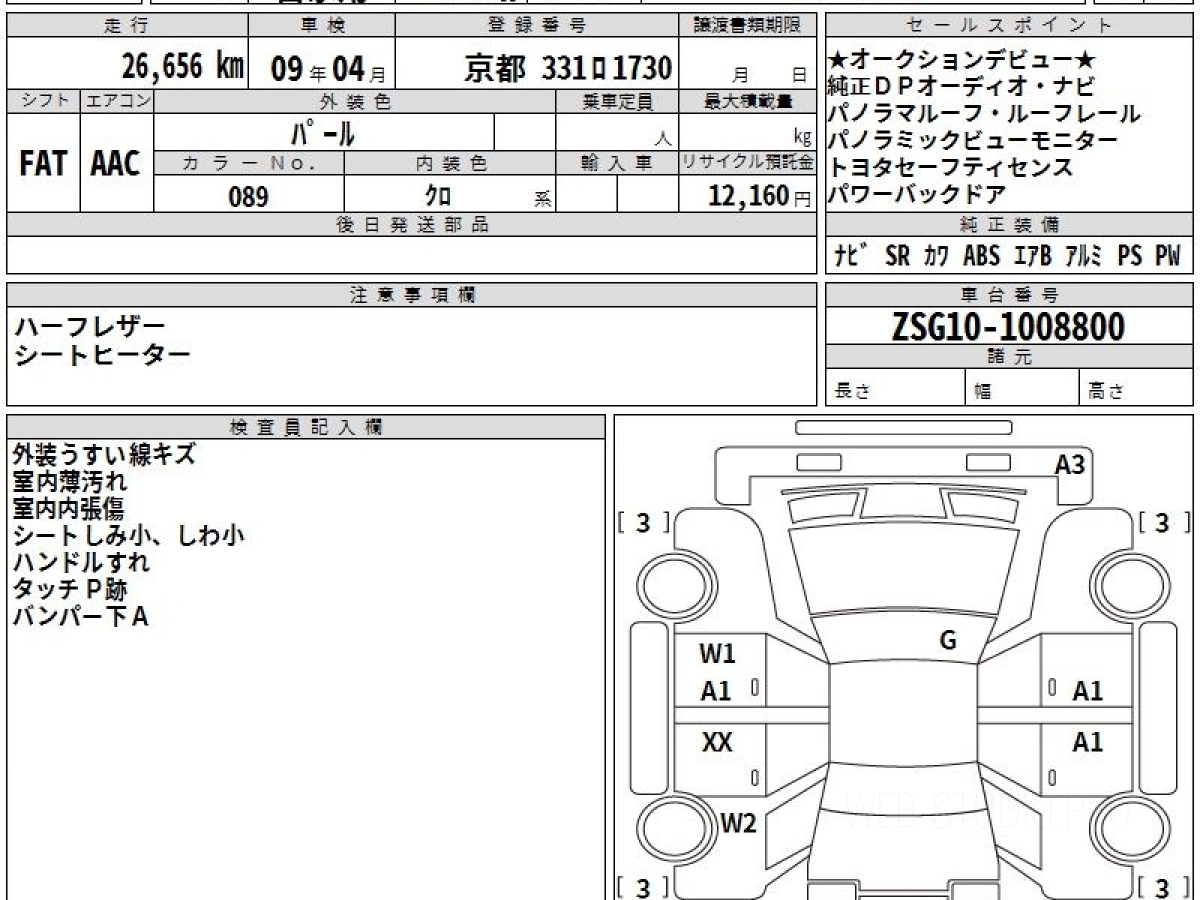Select the パノラマルーフ・ルーフレール line
Viewport: 1200px width, 900px height.
[x=984, y=113]
